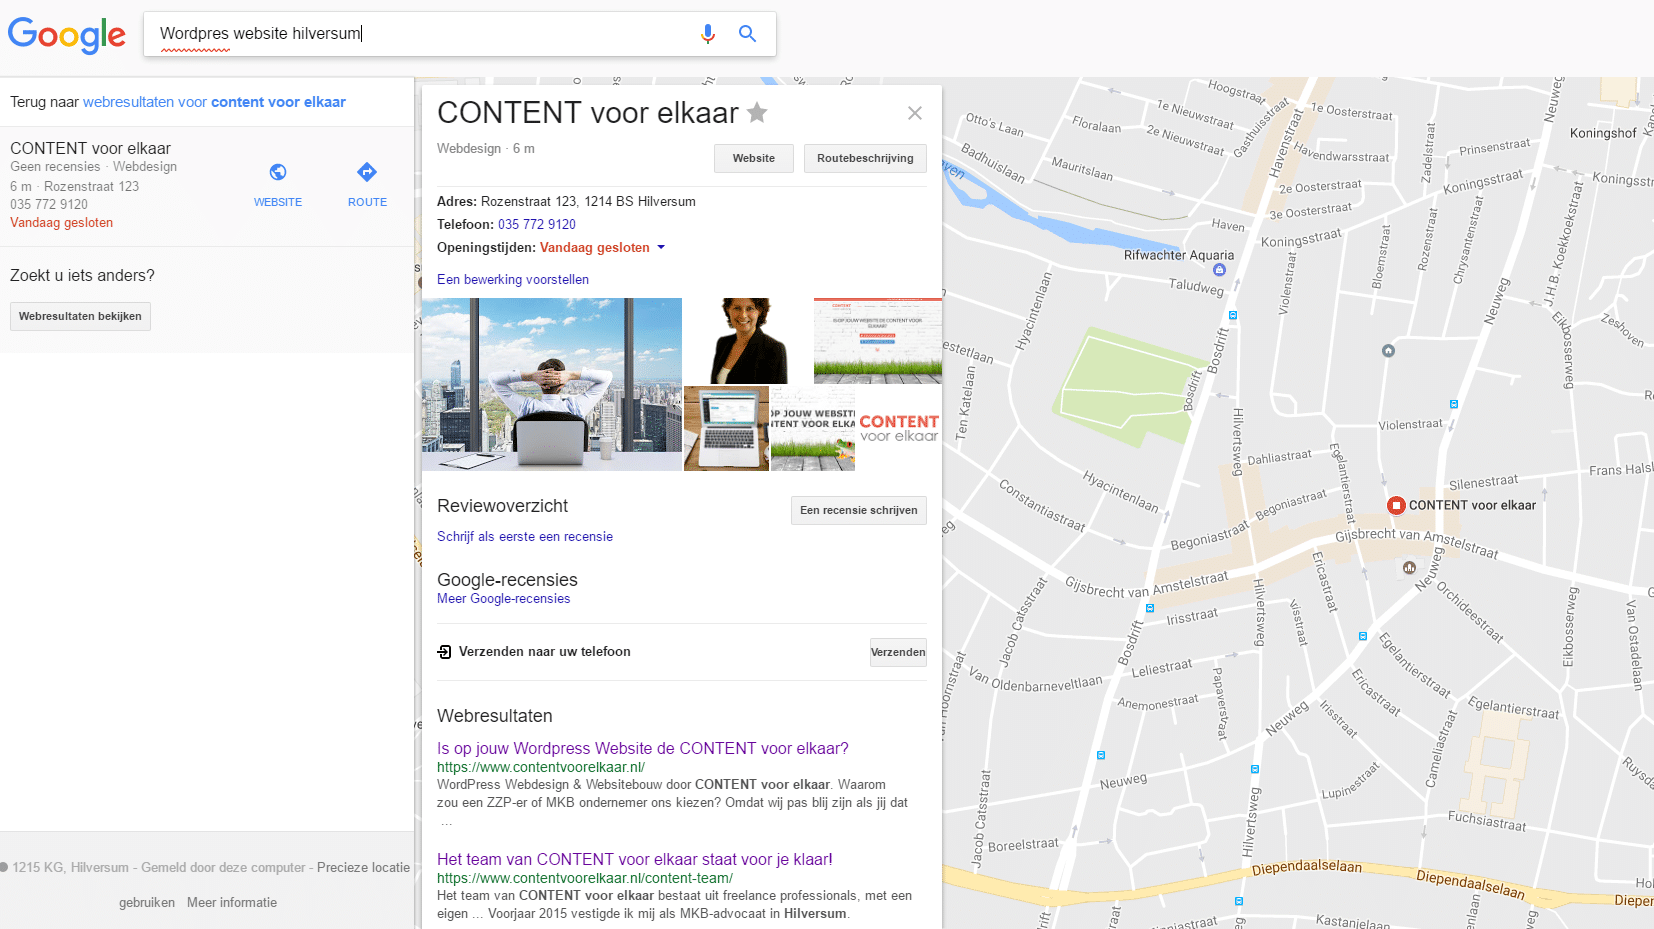
Task: Expand the opening hours dropdown arrow
Action: point(661,247)
